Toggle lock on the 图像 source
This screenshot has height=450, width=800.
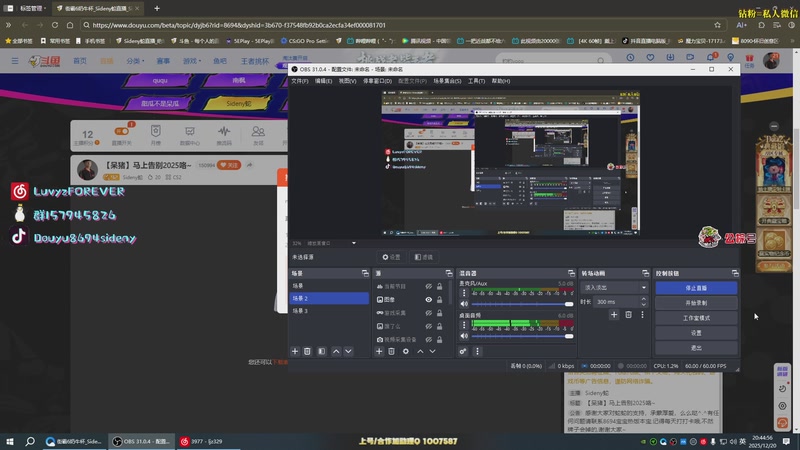[x=439, y=299]
